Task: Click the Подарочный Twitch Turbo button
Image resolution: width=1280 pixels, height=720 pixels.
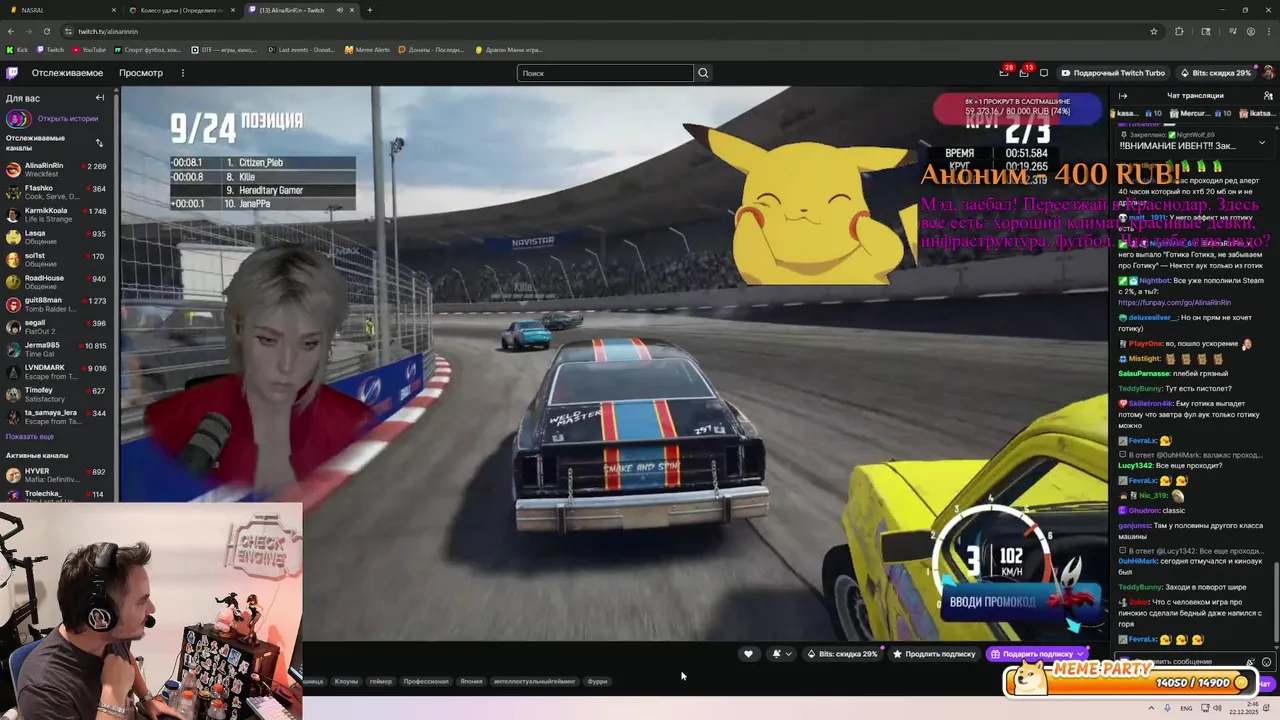Action: [x=1113, y=73]
